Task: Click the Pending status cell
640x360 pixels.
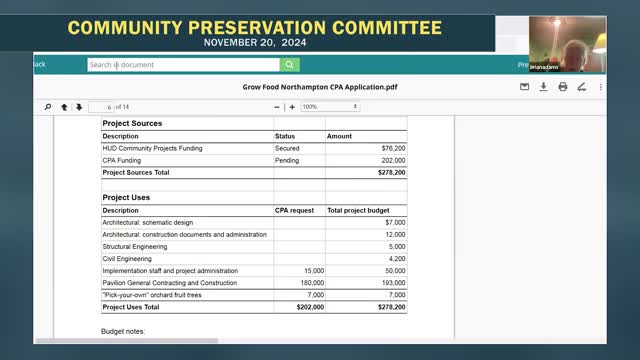Action: point(287,160)
